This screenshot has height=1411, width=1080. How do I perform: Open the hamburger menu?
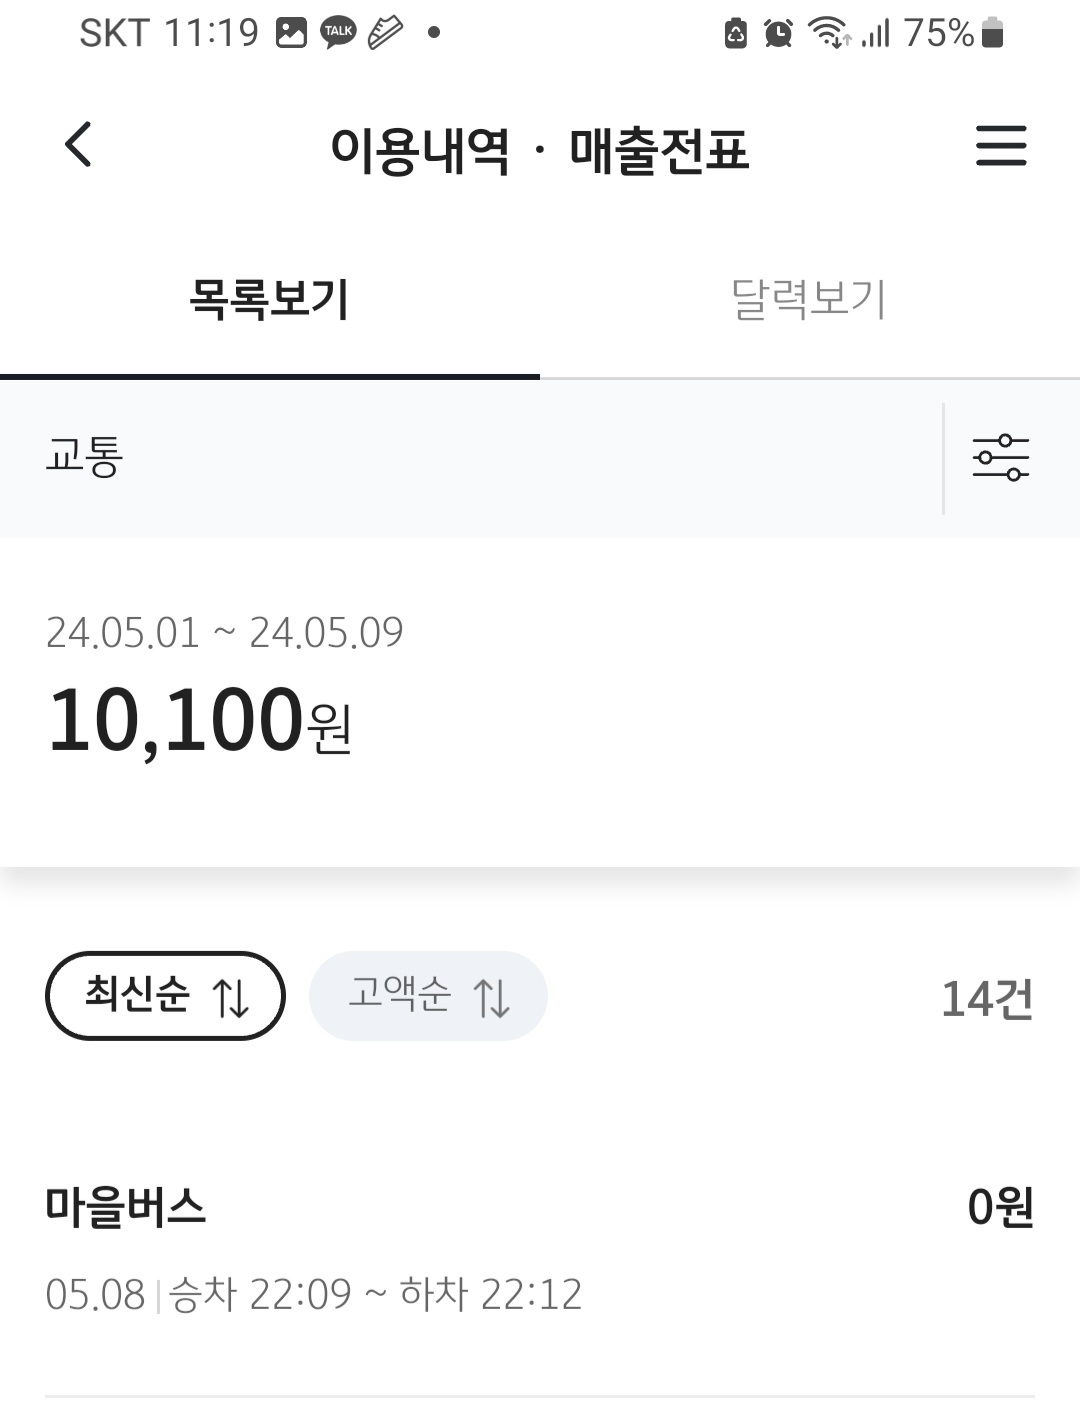[1001, 146]
